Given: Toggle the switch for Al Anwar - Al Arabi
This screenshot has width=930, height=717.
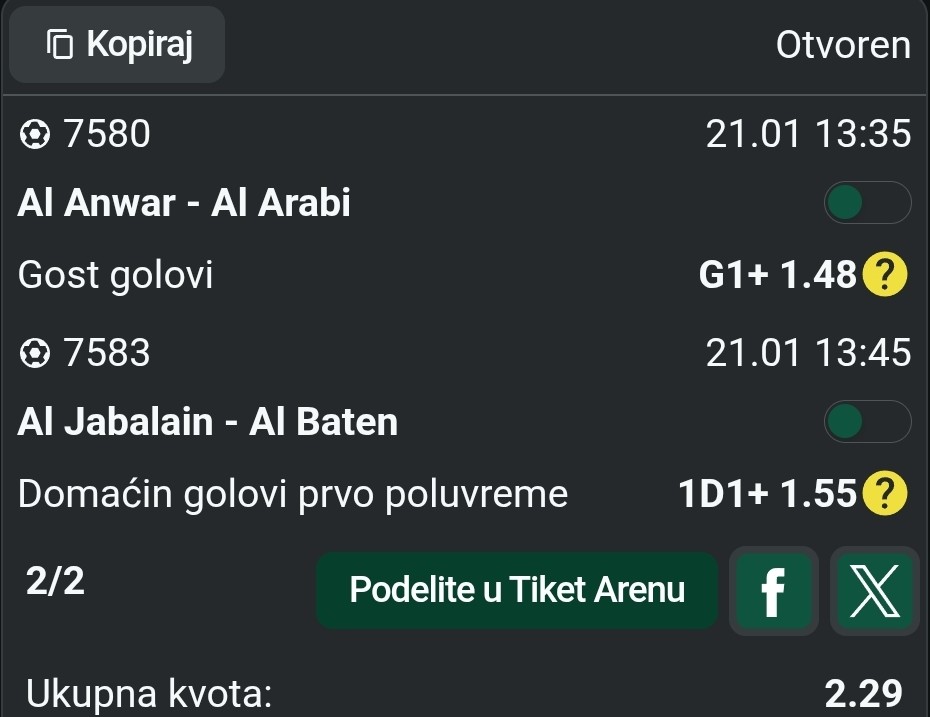Looking at the screenshot, I should pos(867,203).
